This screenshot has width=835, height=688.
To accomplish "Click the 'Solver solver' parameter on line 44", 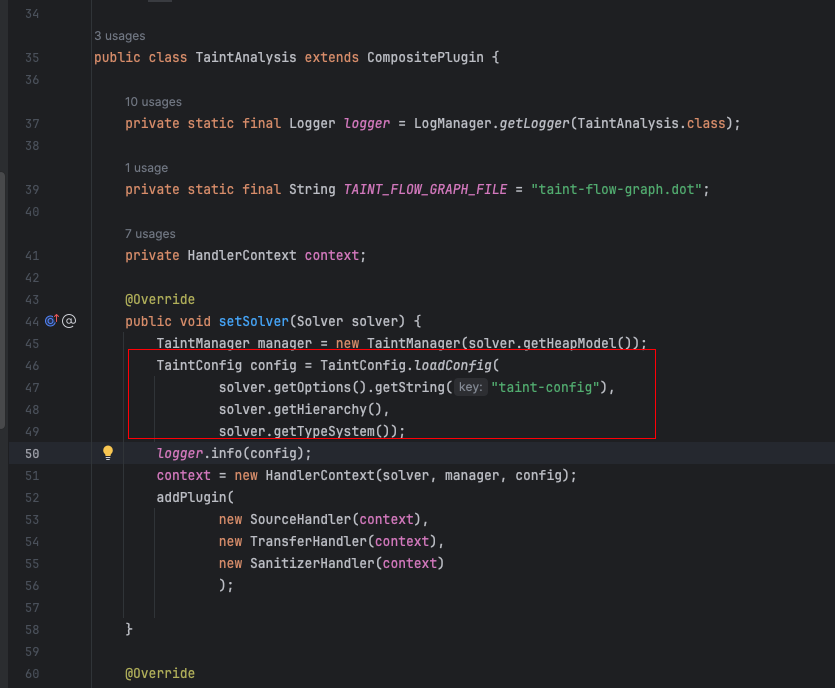I will point(347,321).
